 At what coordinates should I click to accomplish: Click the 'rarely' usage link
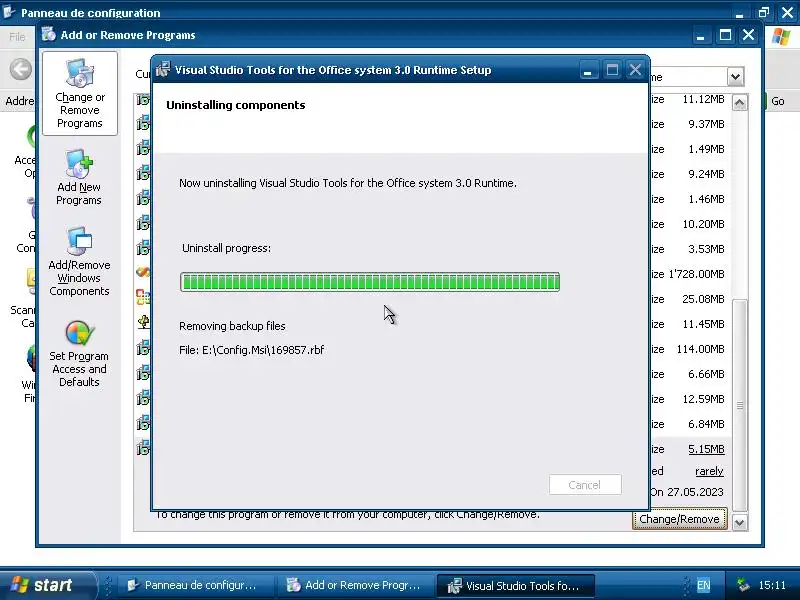click(709, 471)
